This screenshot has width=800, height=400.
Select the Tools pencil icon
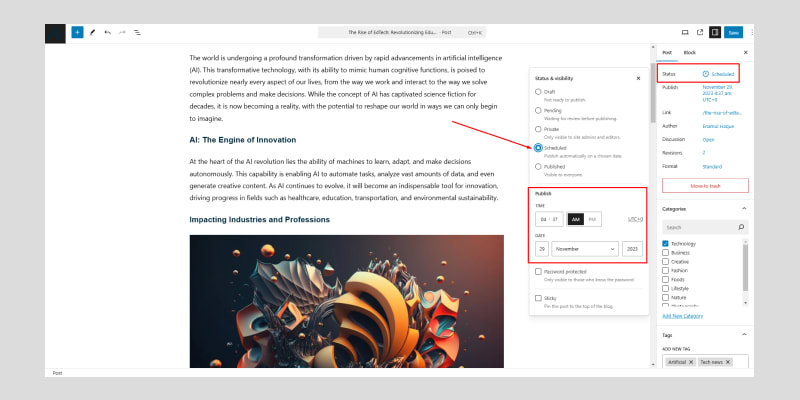(x=92, y=33)
